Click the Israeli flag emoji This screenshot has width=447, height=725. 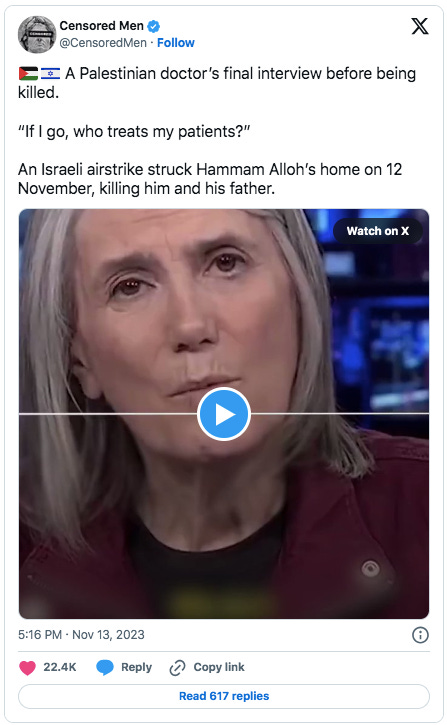point(50,74)
